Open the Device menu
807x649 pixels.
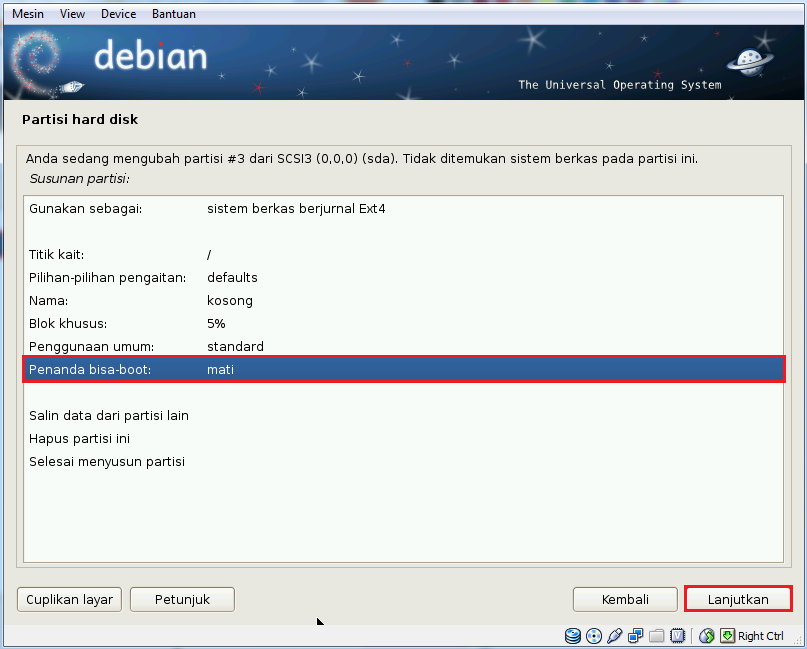coord(118,14)
